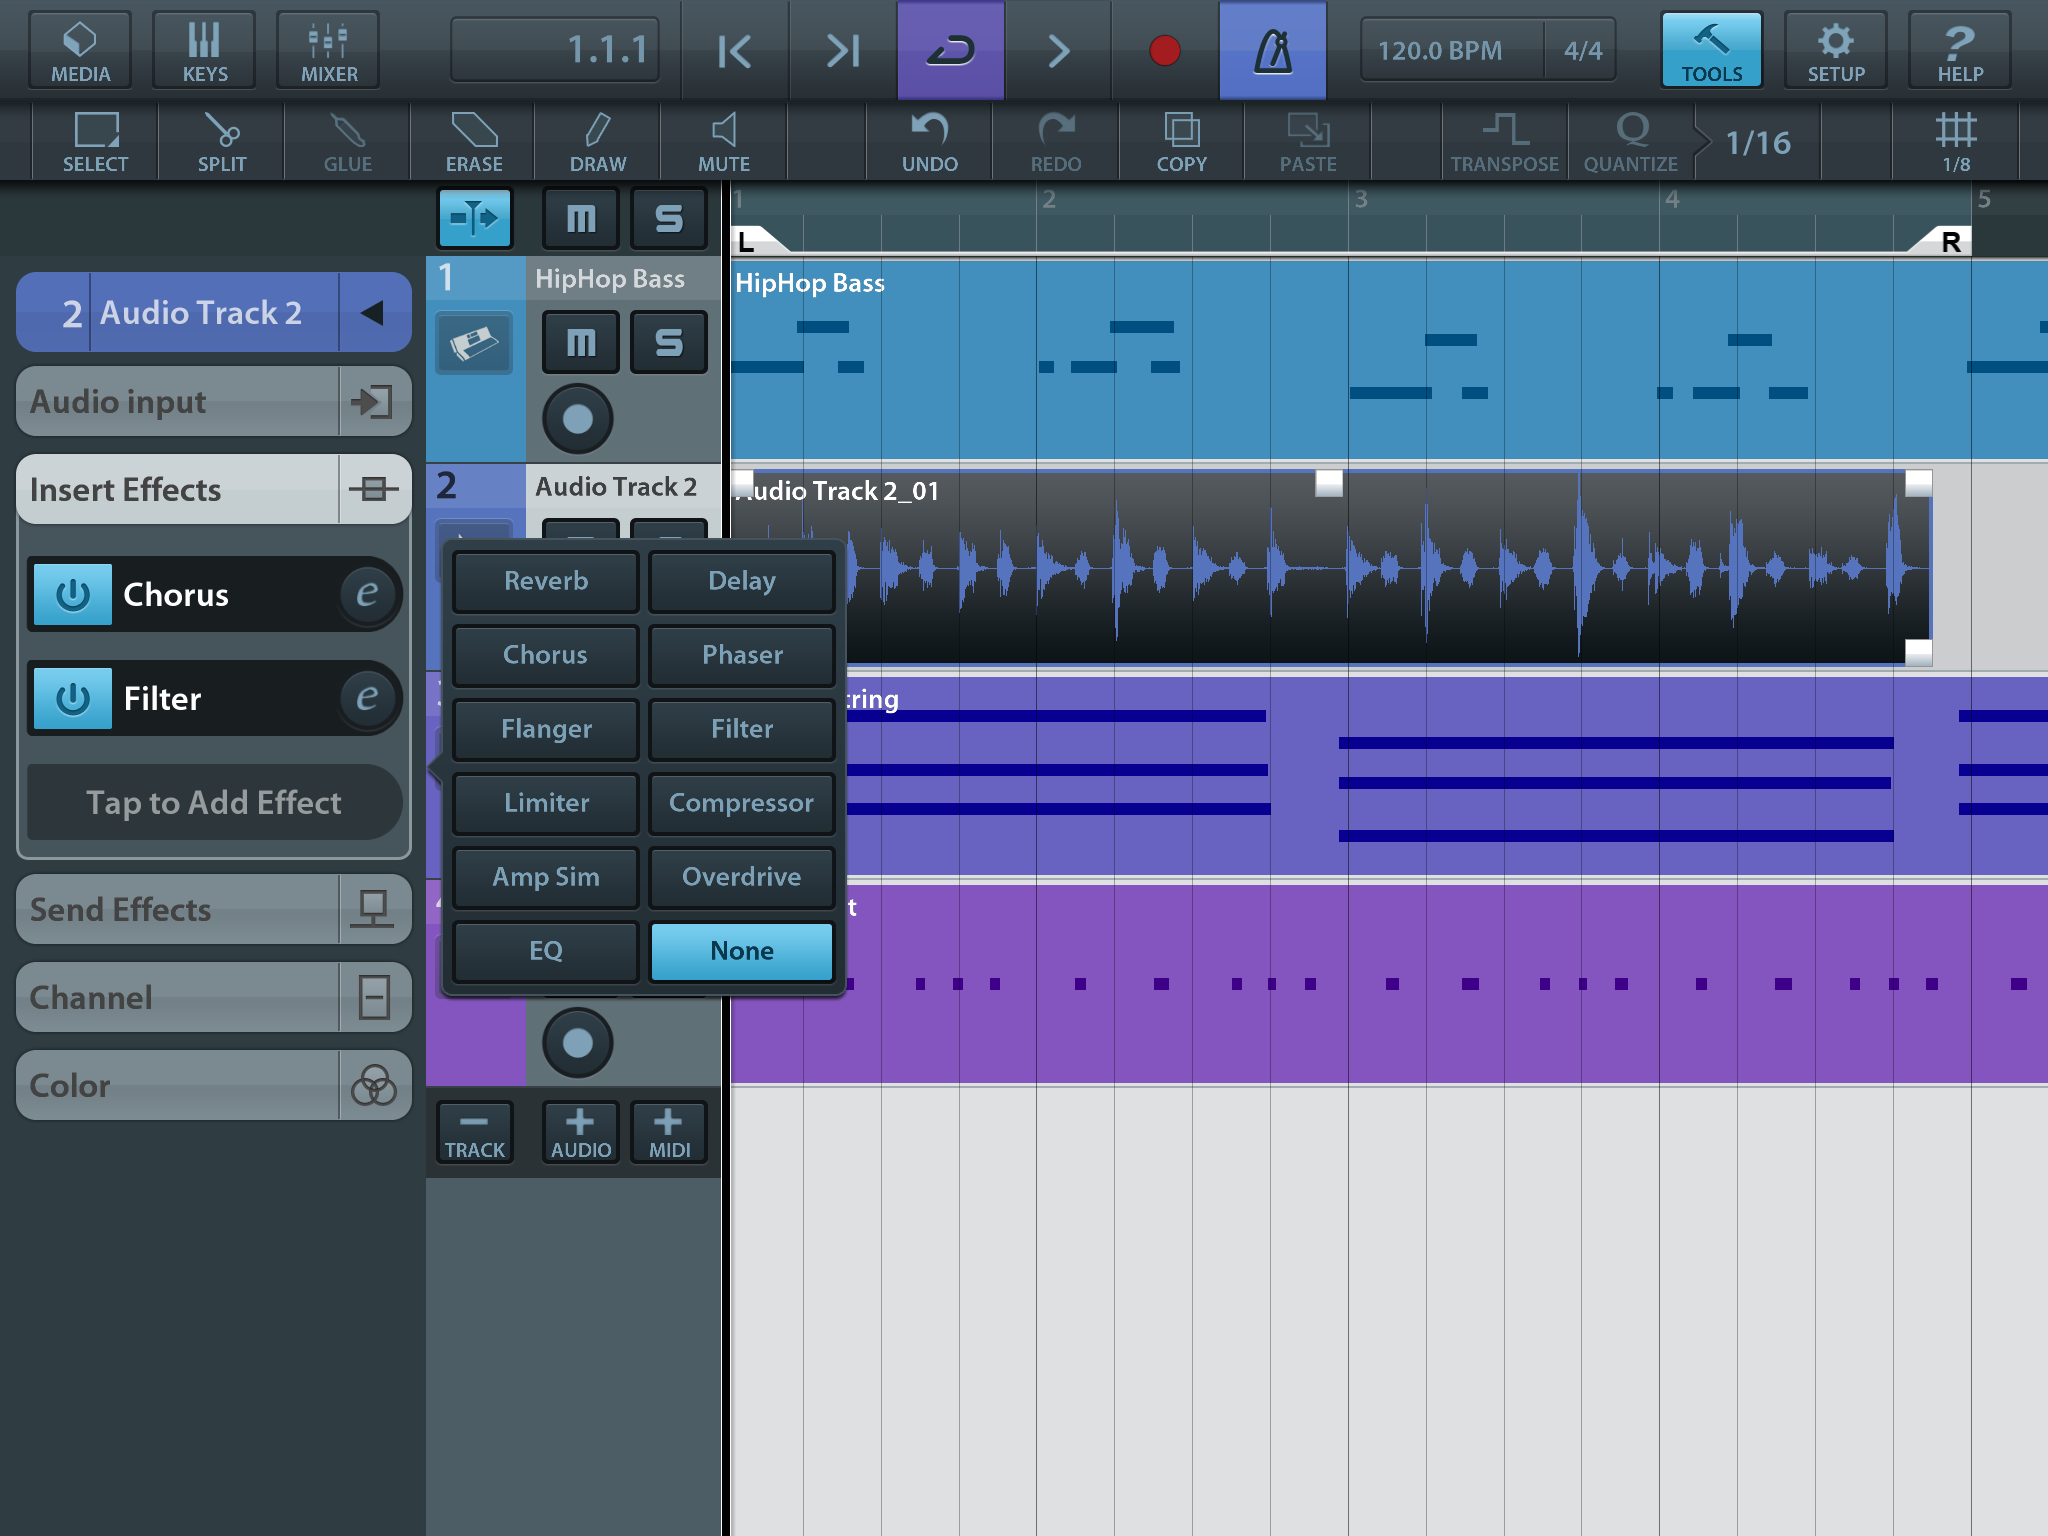Toggle global mute M button
Viewport: 2048px width, 1536px height.
[581, 217]
